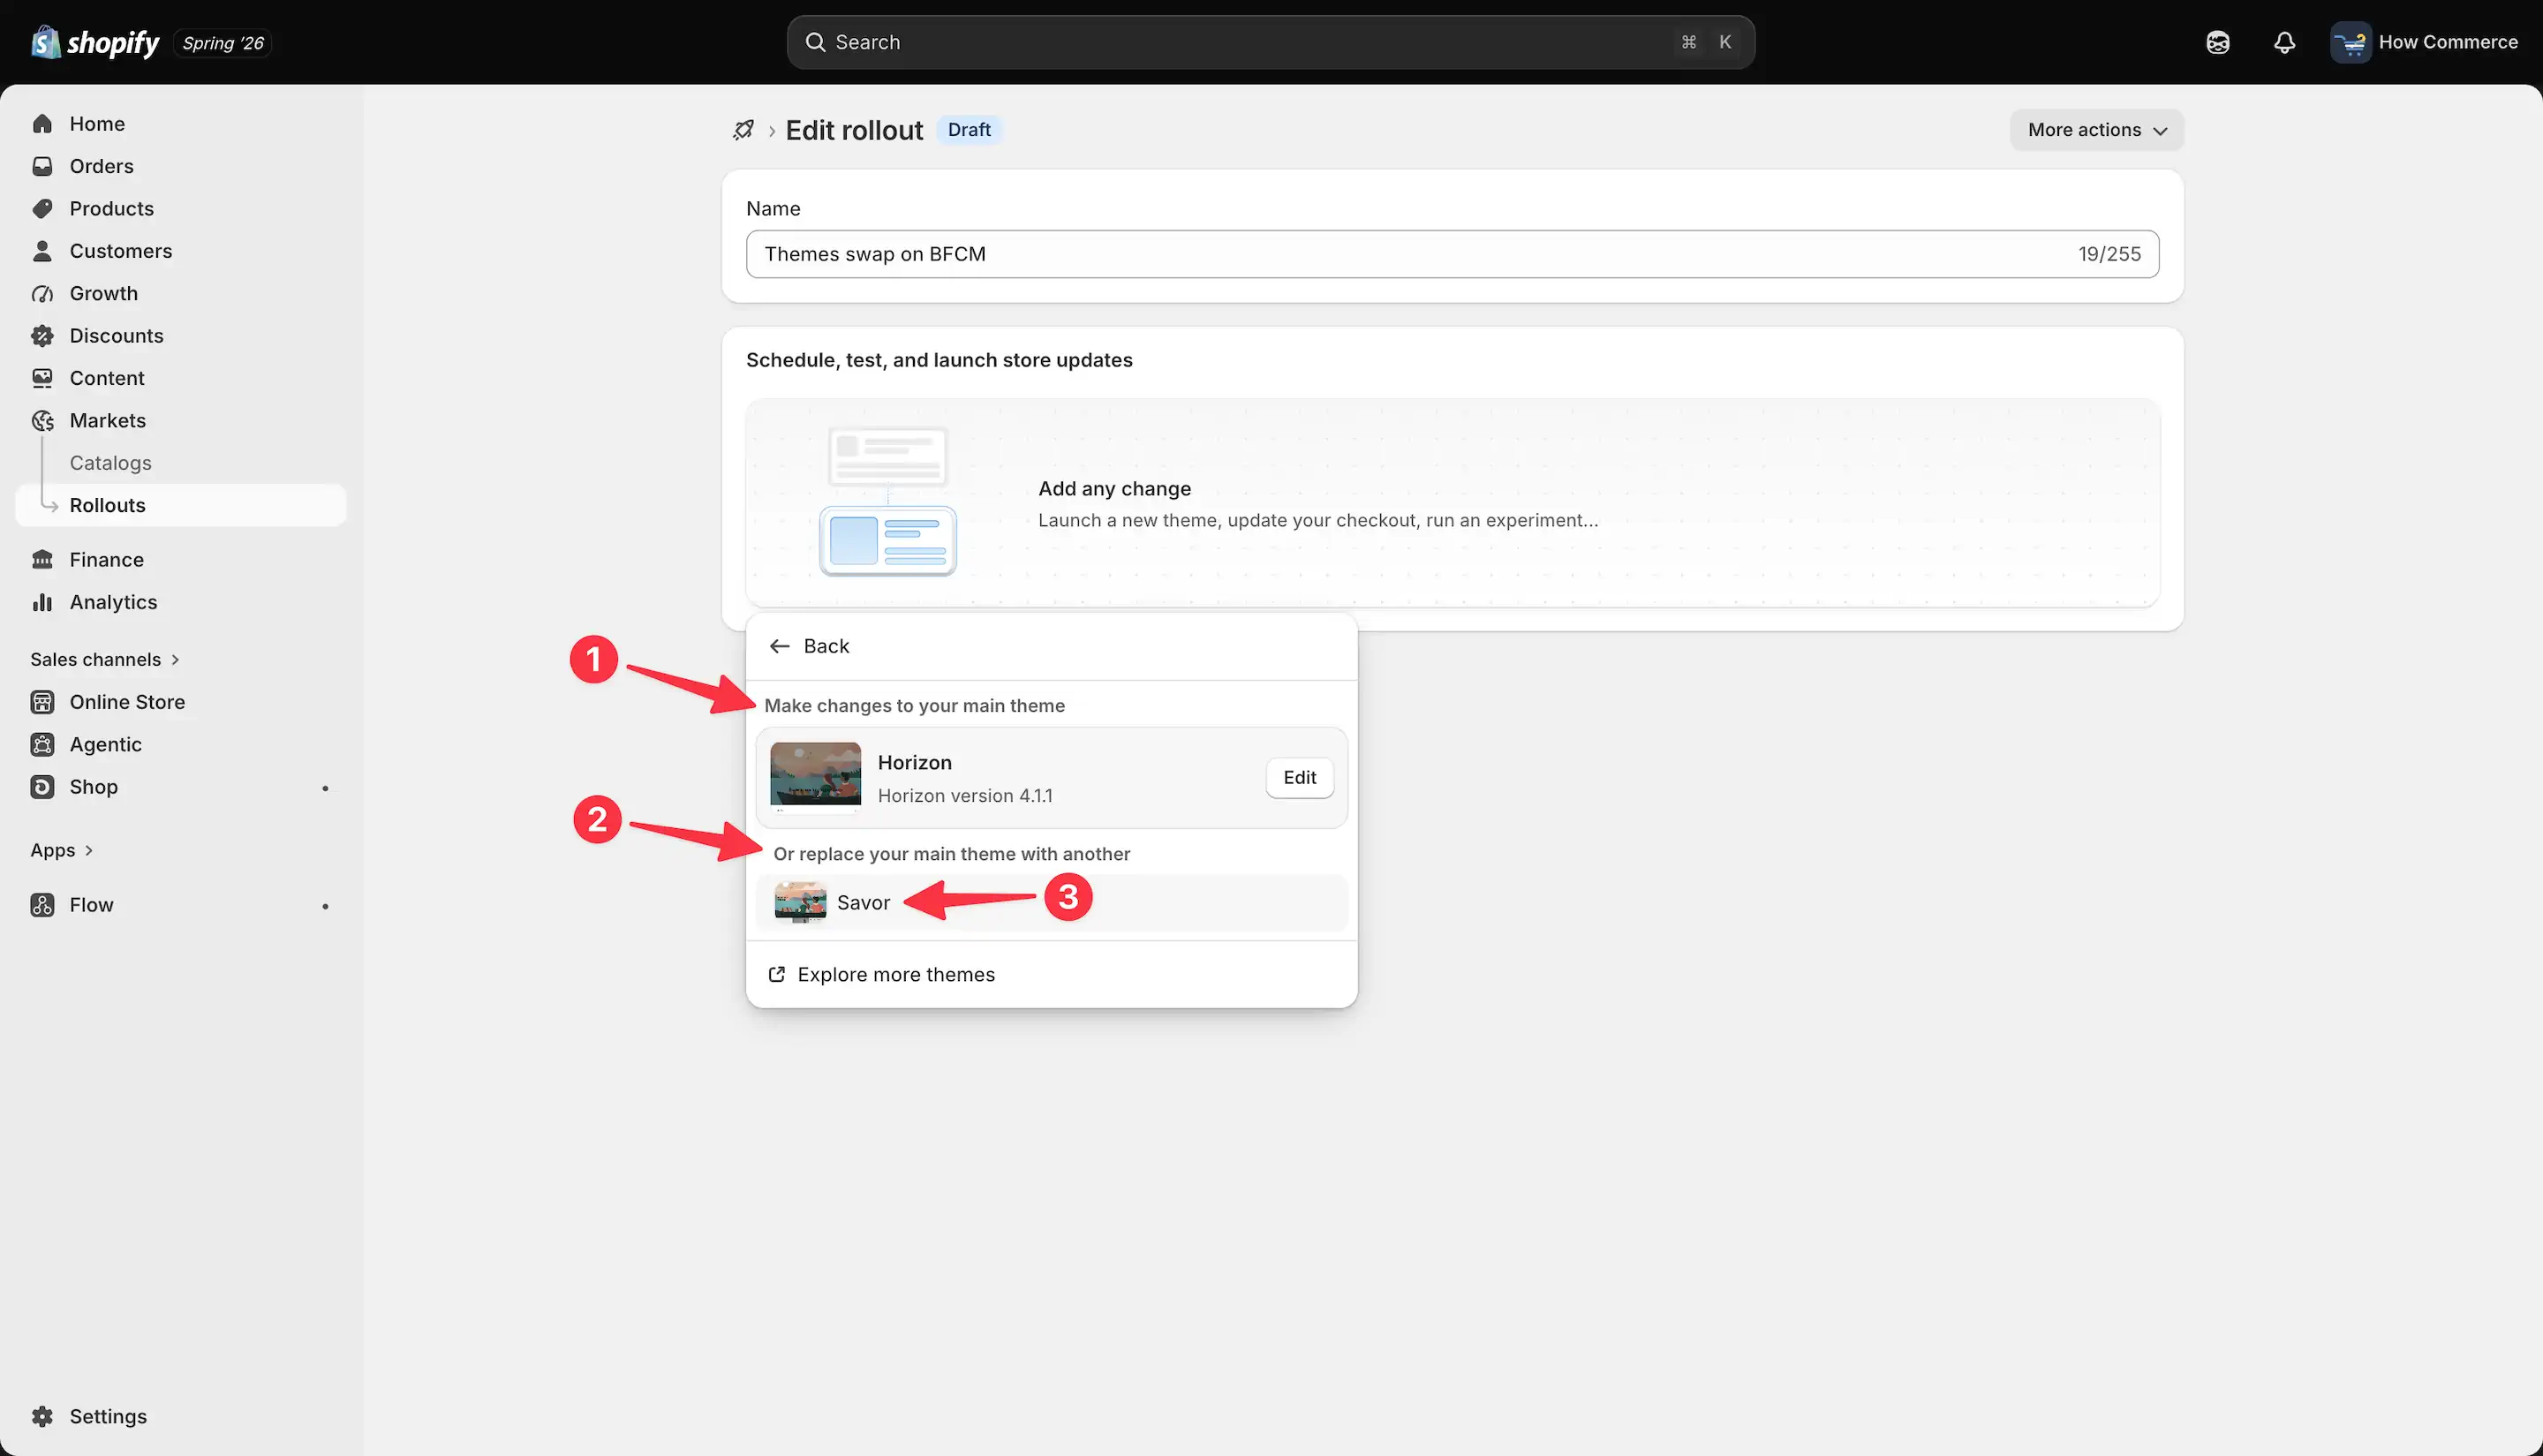Image resolution: width=2543 pixels, height=1456 pixels.
Task: Click the Orders inbox icon
Action: (42, 166)
